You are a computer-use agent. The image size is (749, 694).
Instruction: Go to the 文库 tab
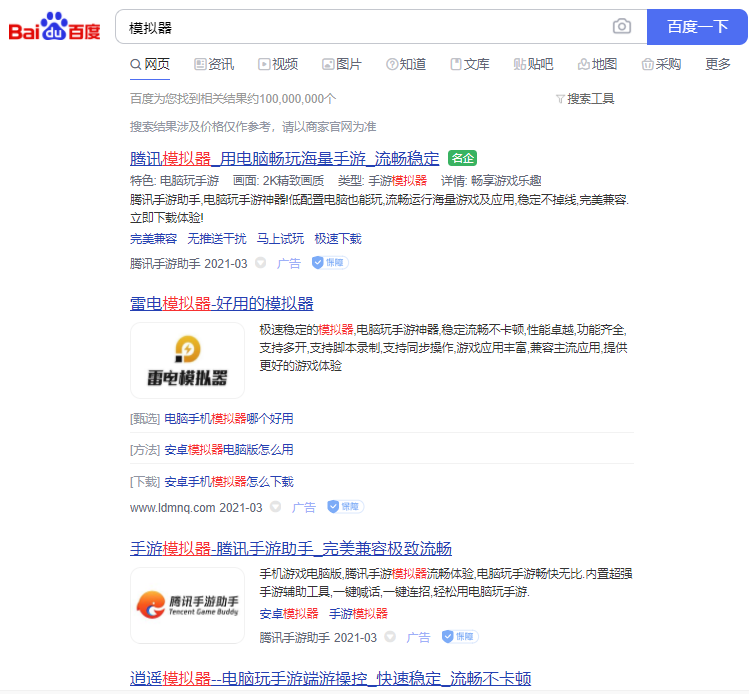[x=470, y=64]
